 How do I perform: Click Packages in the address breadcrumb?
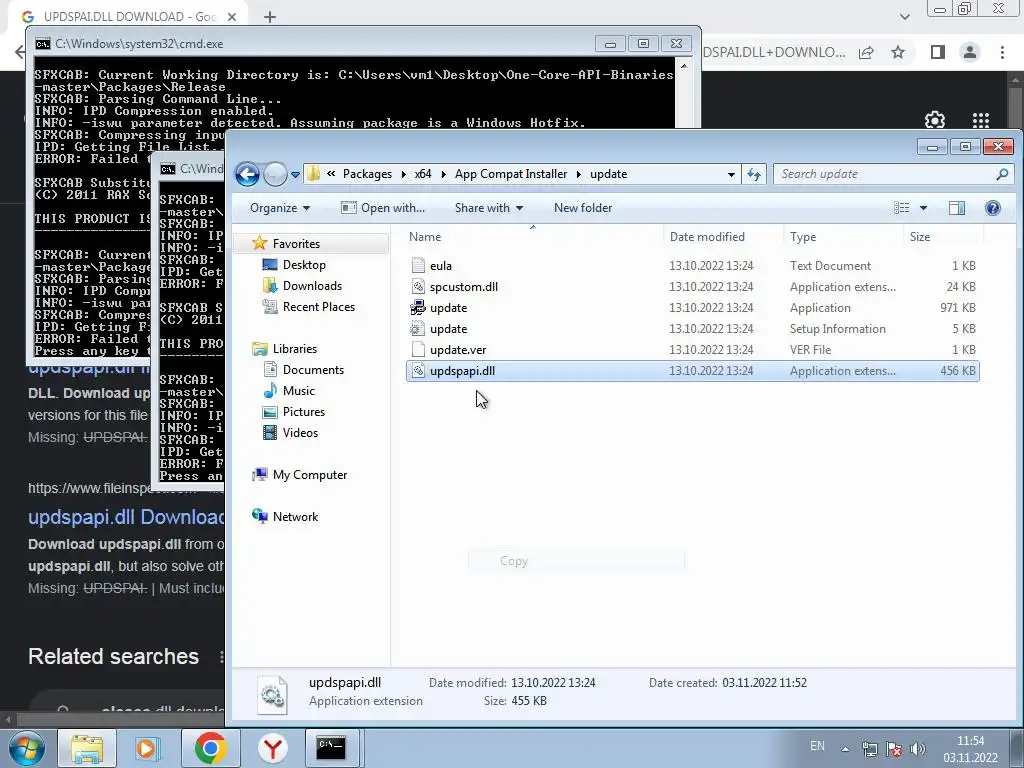click(x=367, y=174)
